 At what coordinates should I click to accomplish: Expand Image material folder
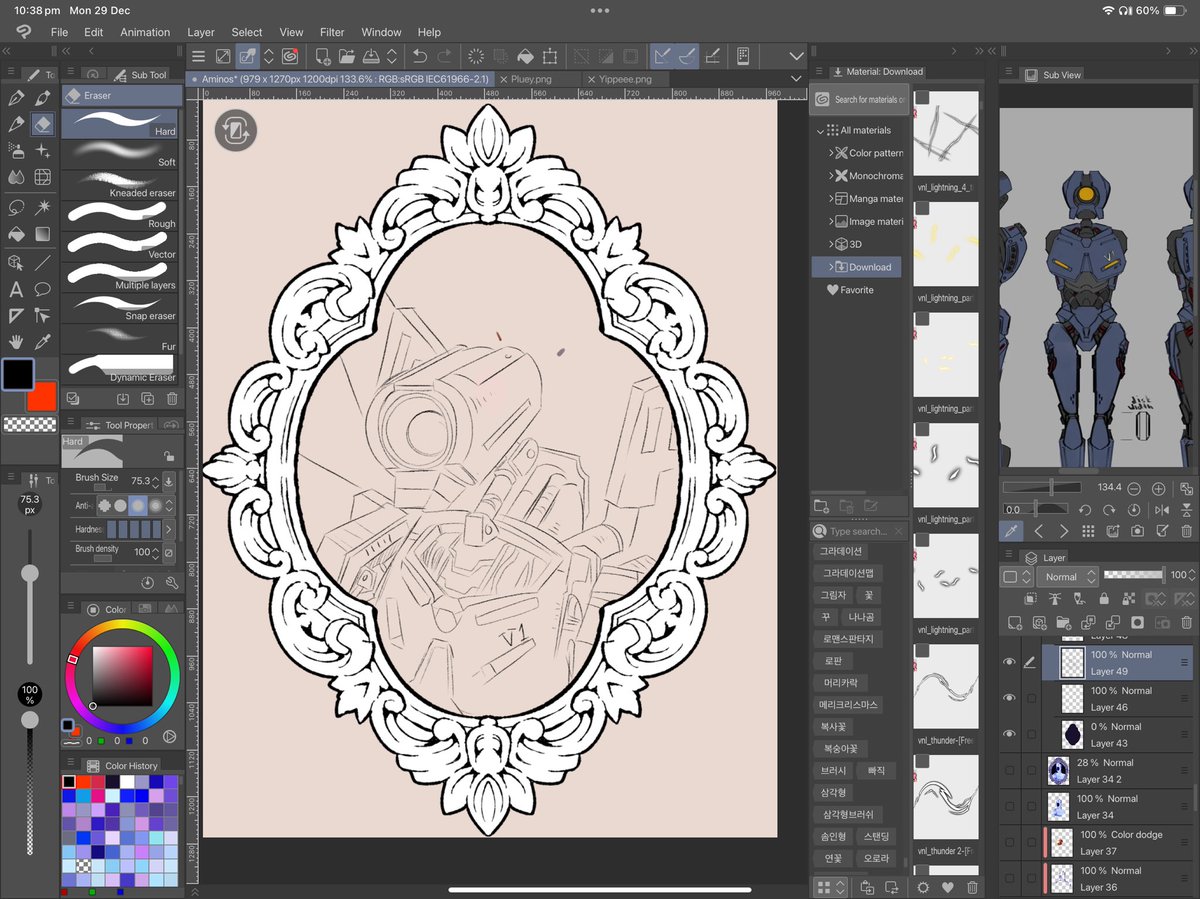(x=831, y=222)
